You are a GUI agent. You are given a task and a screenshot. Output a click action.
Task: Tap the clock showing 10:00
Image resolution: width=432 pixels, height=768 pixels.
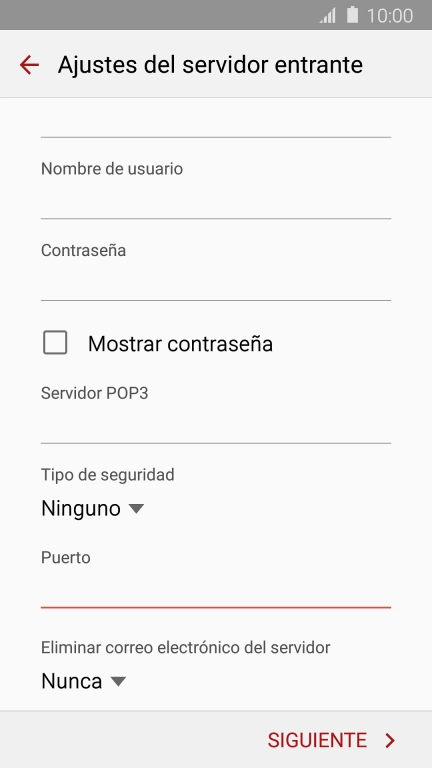tap(390, 16)
